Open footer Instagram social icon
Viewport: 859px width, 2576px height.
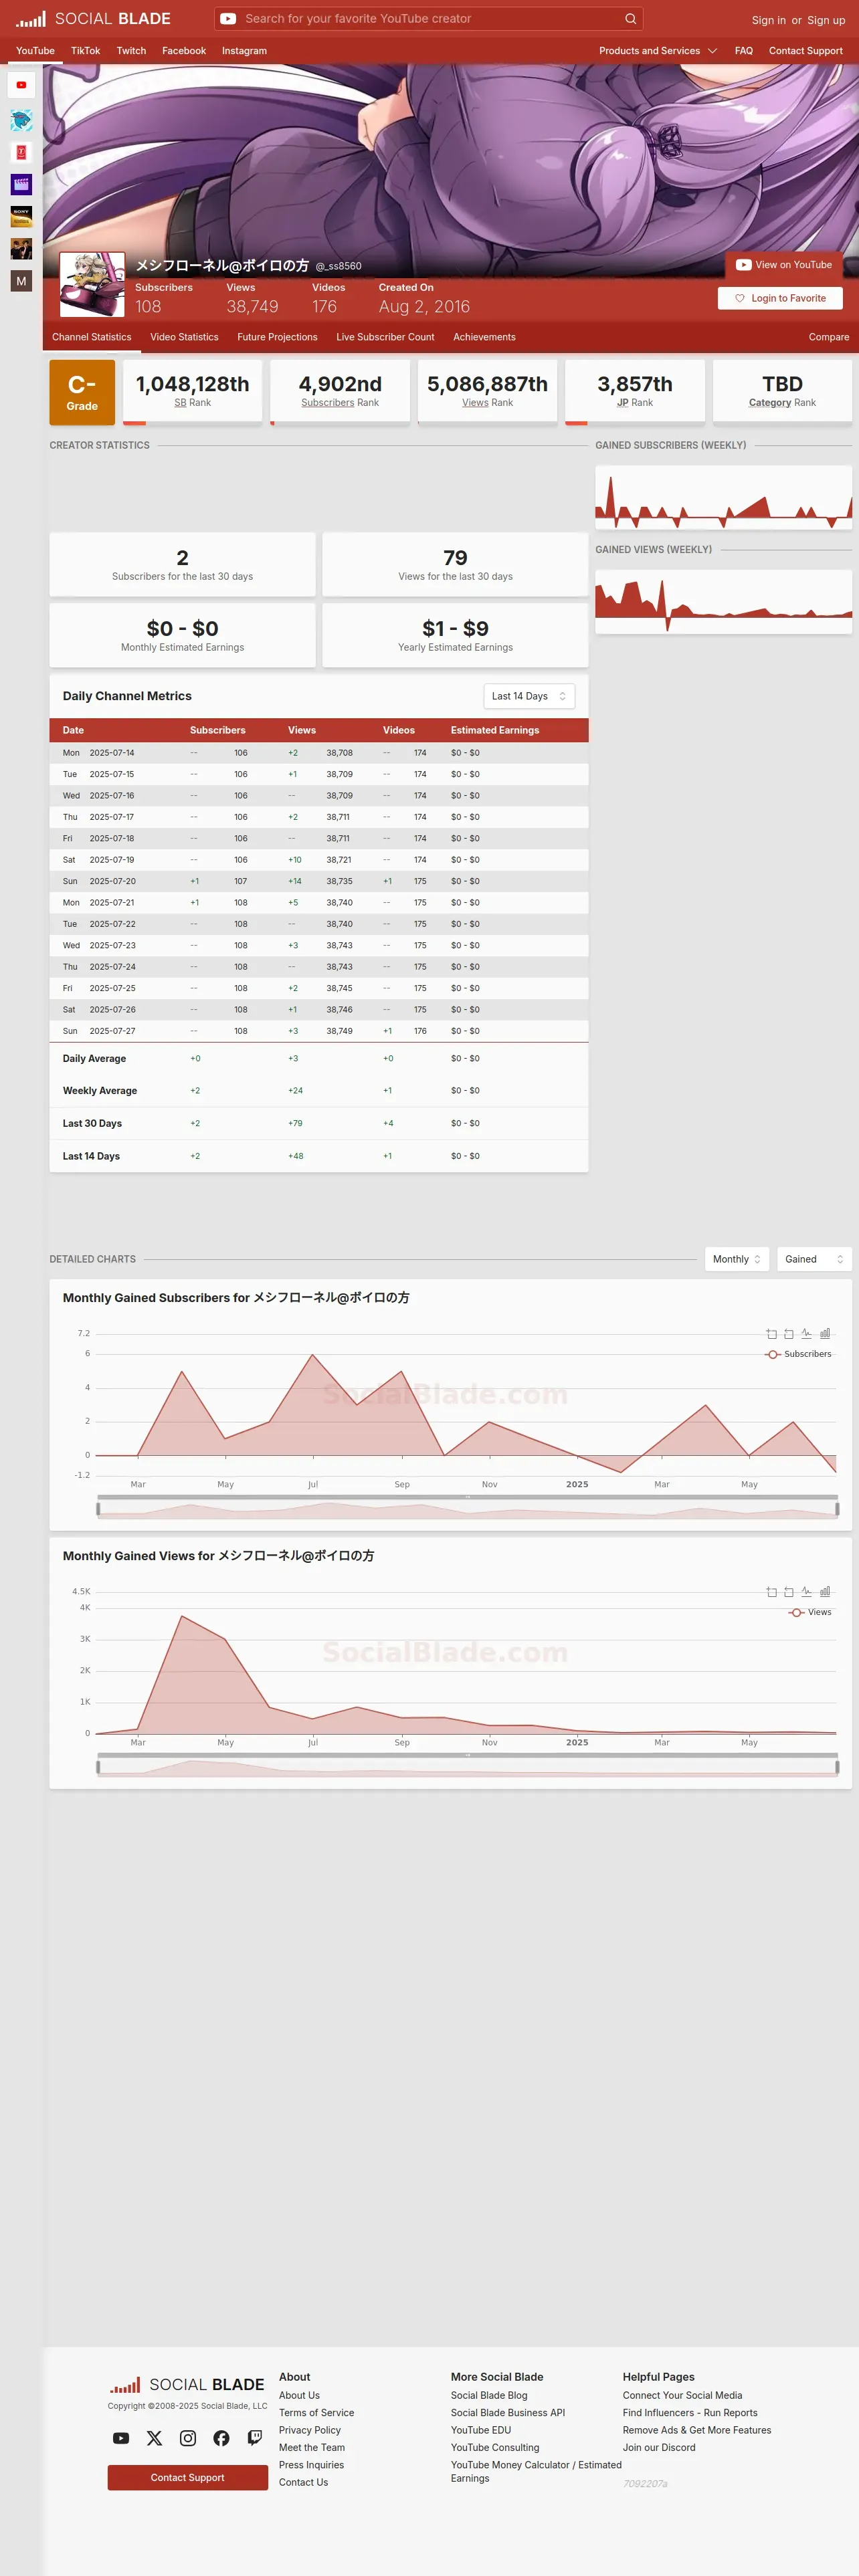pyautogui.click(x=188, y=2438)
